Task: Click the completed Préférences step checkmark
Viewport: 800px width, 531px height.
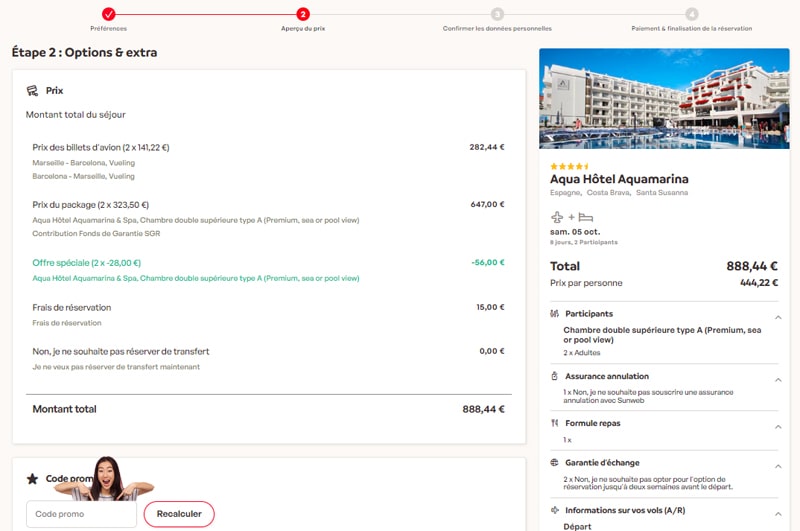Action: [x=109, y=14]
